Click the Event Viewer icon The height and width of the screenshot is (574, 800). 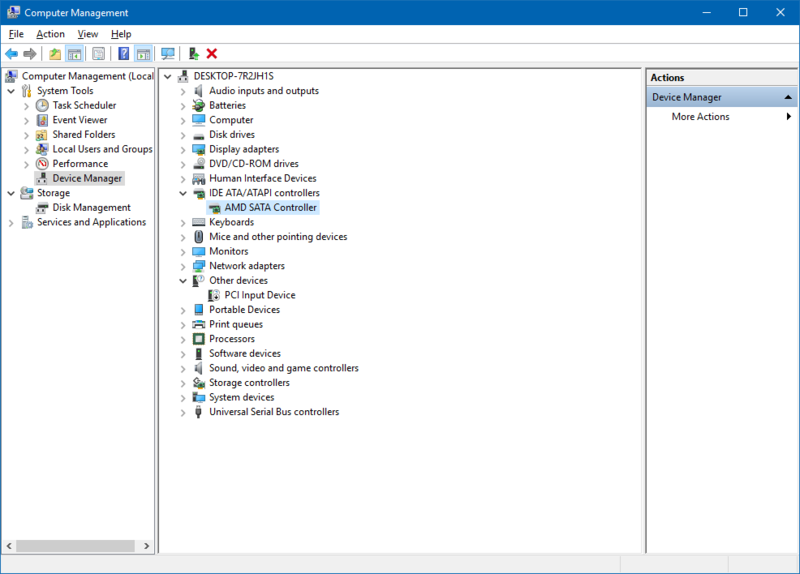[x=42, y=120]
